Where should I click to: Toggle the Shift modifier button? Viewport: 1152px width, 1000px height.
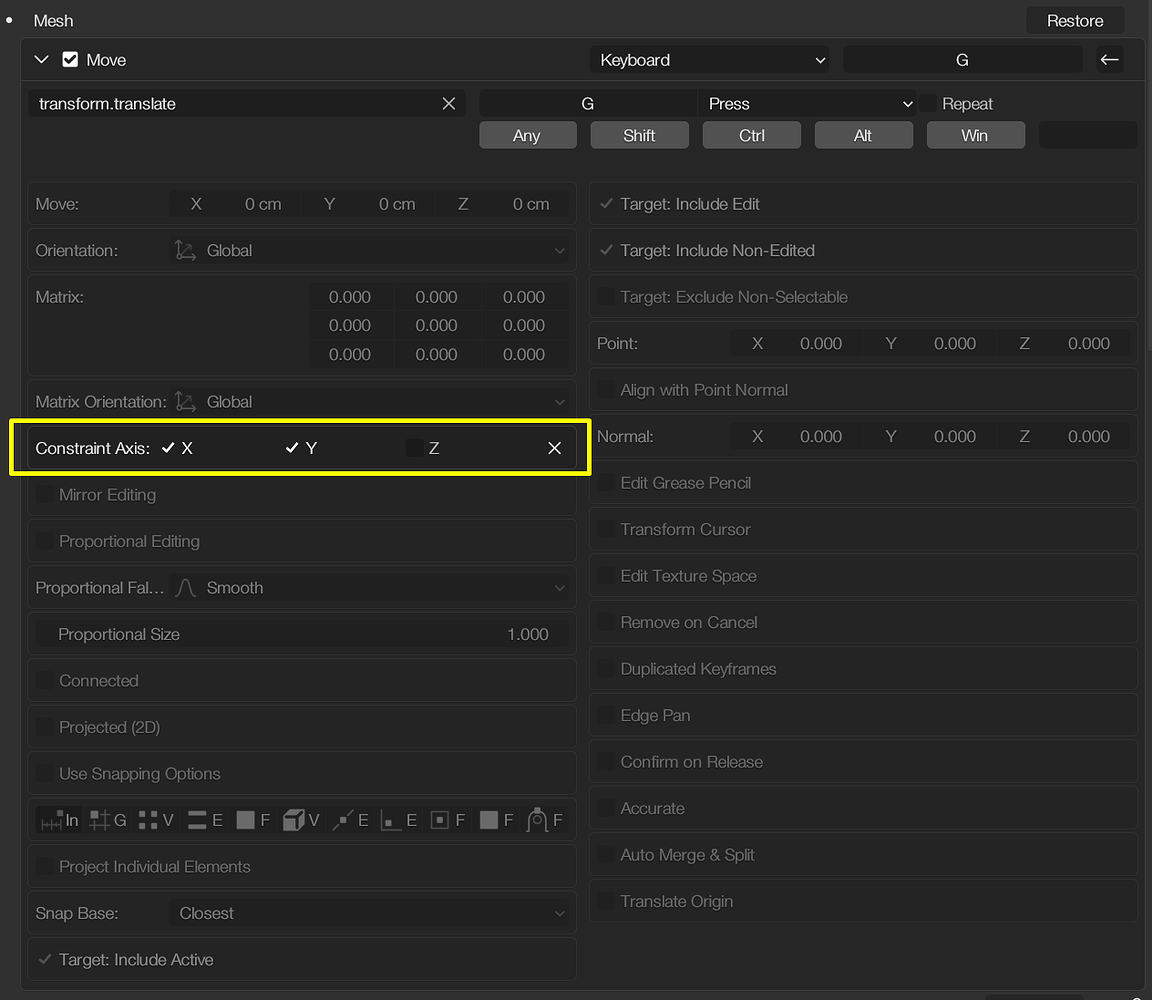(x=639, y=135)
